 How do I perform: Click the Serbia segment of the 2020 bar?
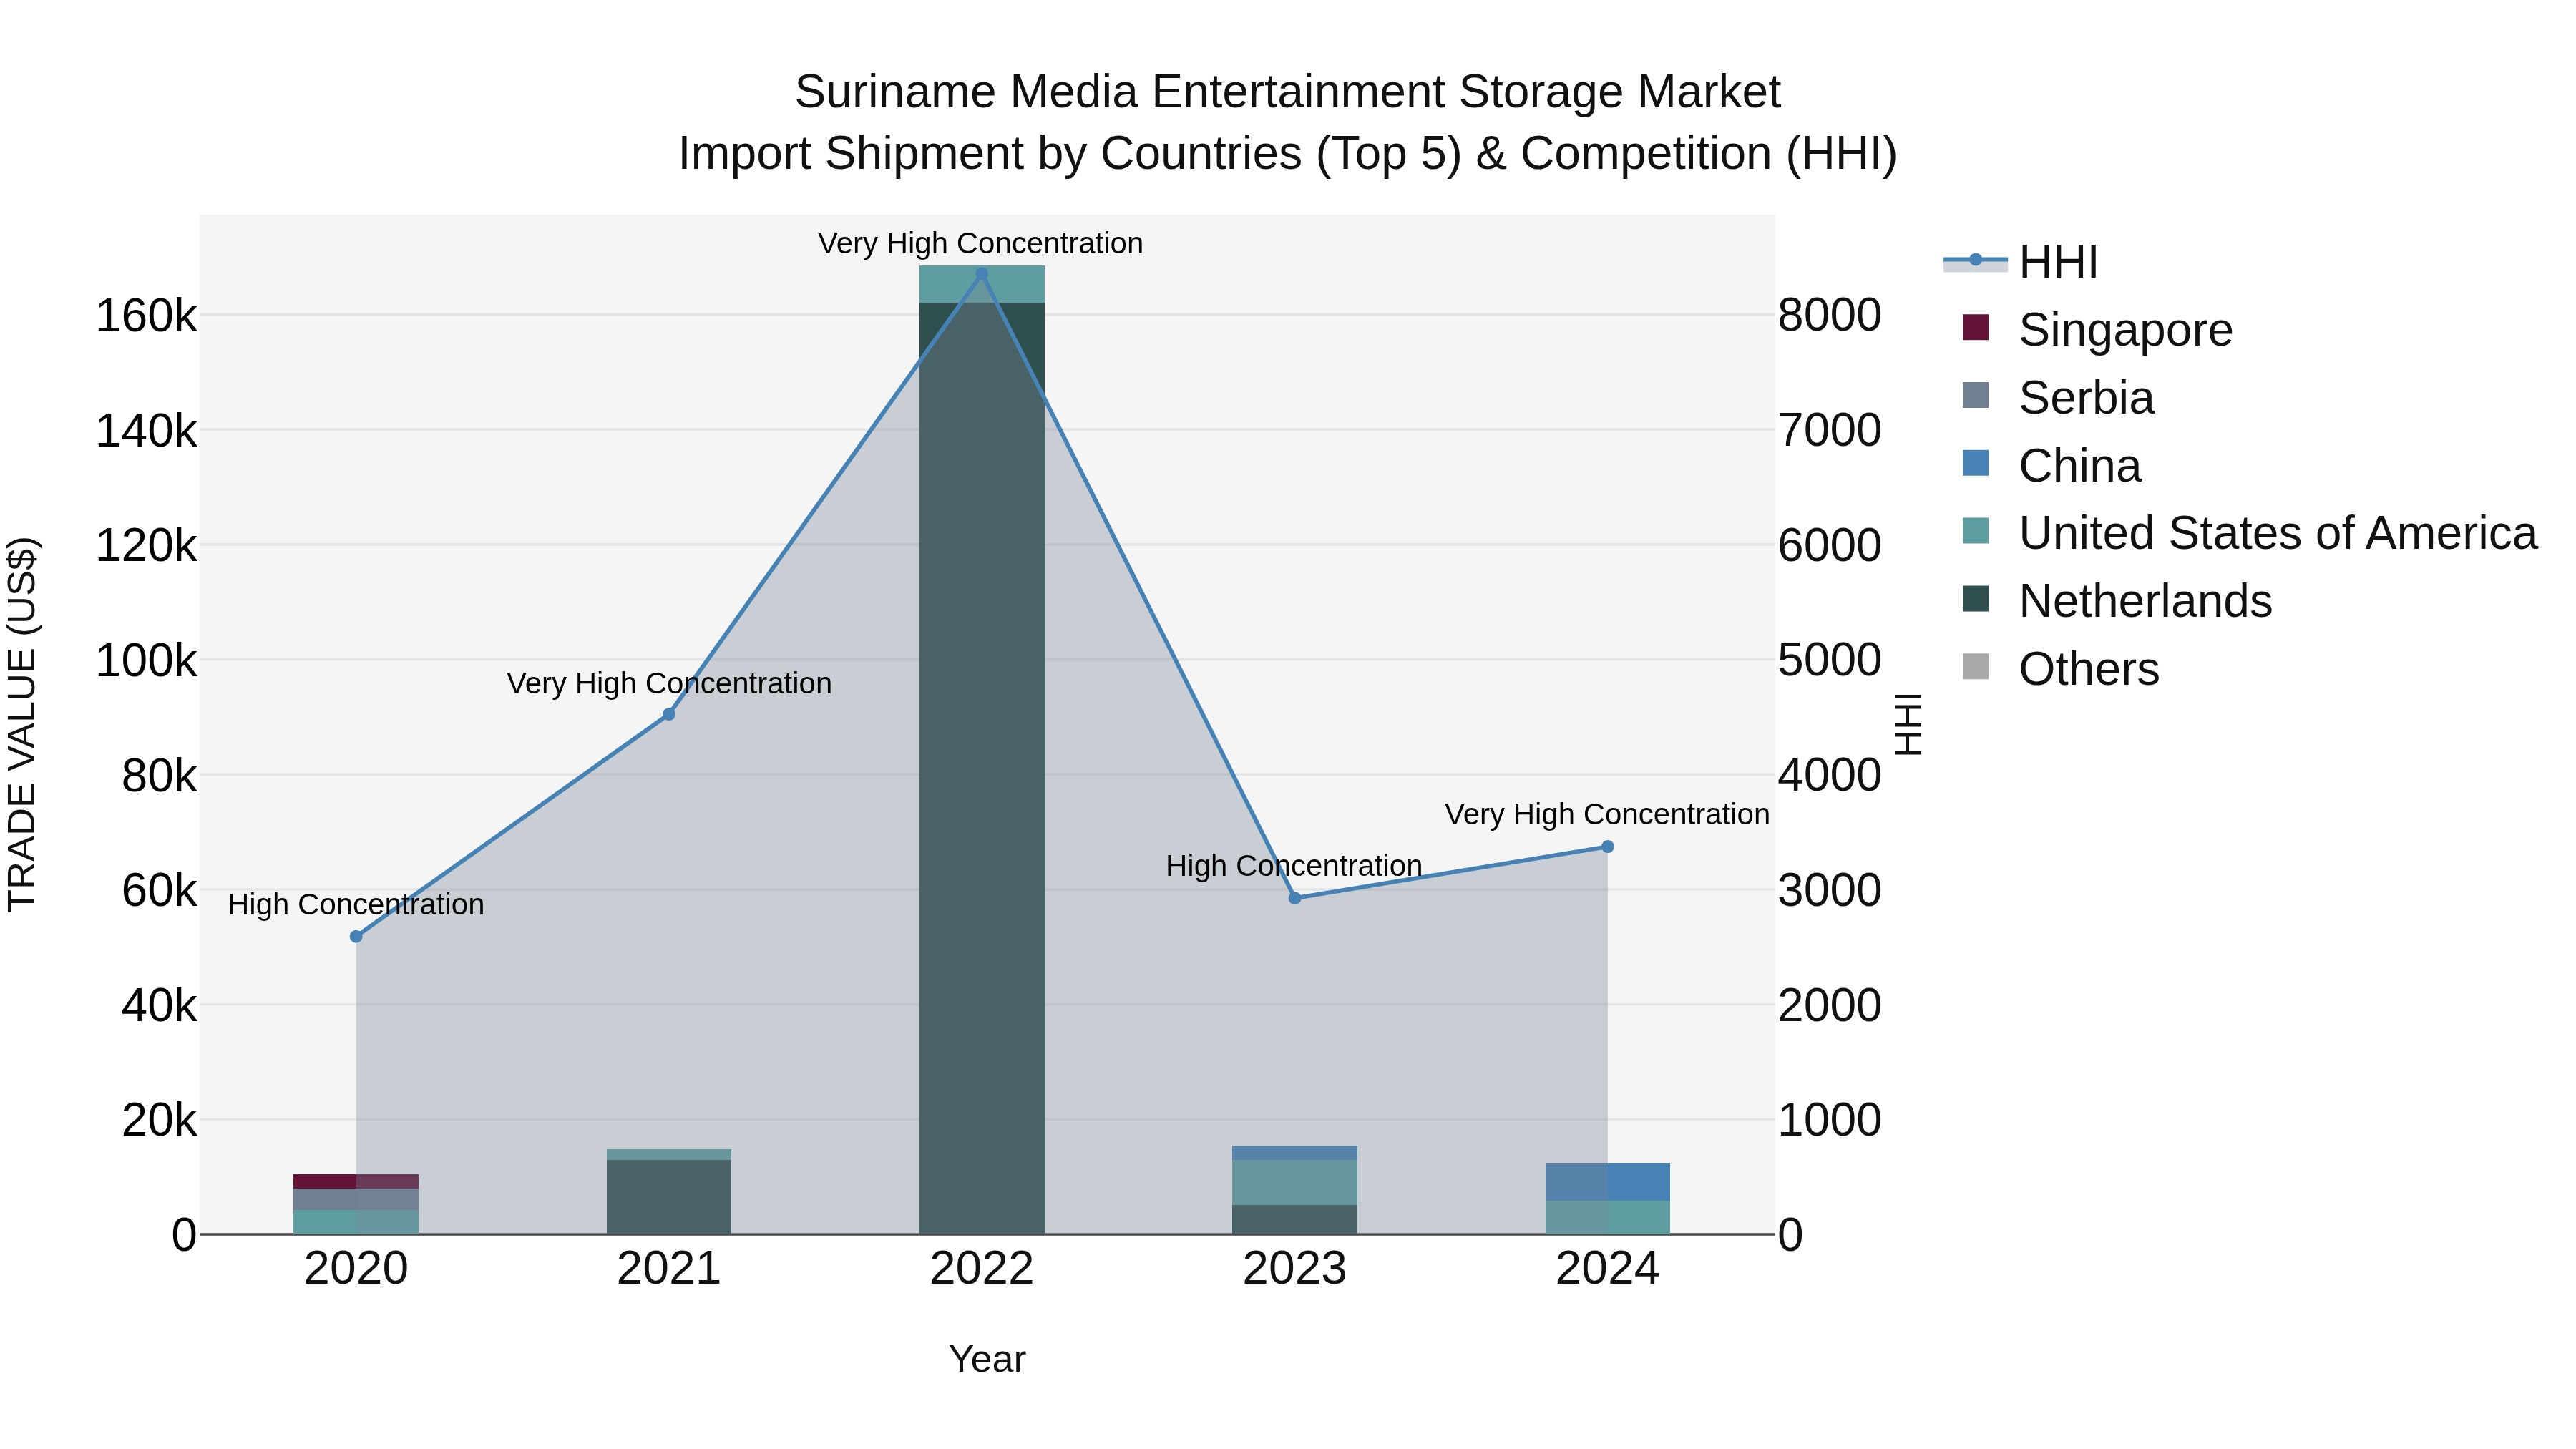click(x=356, y=1200)
